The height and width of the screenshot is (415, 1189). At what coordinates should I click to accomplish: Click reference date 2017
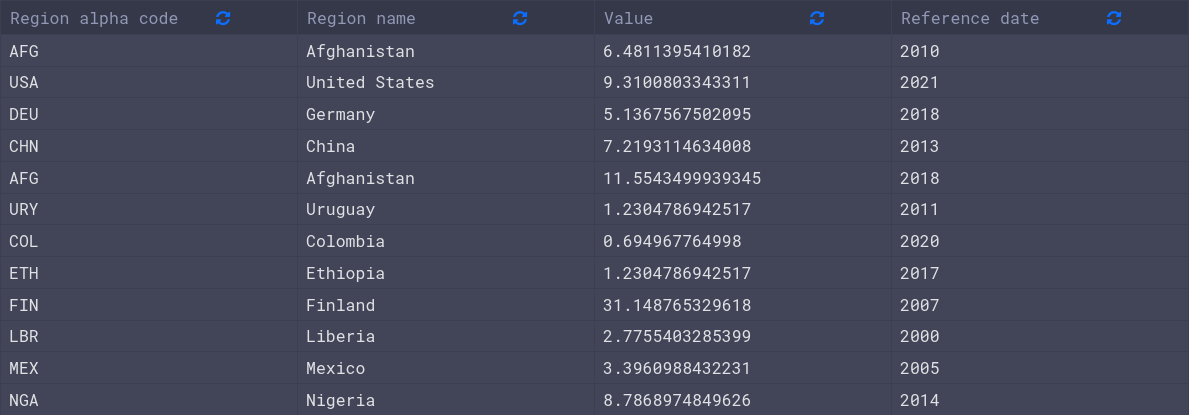920,273
